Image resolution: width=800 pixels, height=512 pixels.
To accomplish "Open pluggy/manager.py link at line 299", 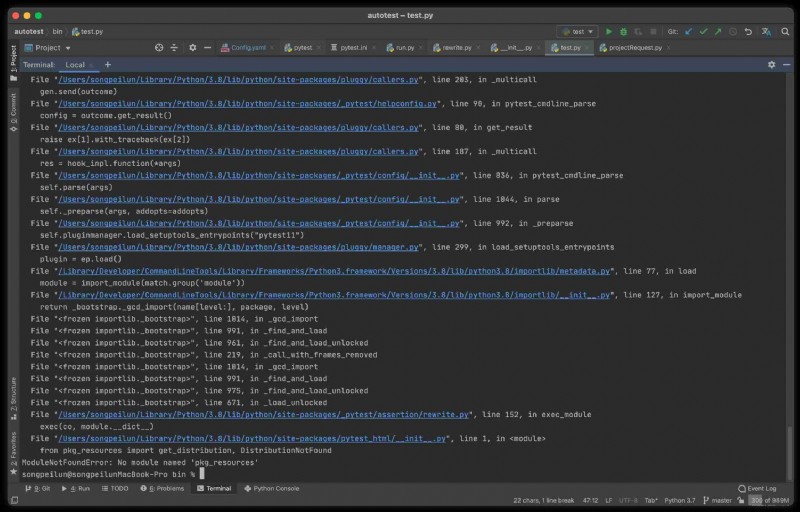I will pos(238,247).
